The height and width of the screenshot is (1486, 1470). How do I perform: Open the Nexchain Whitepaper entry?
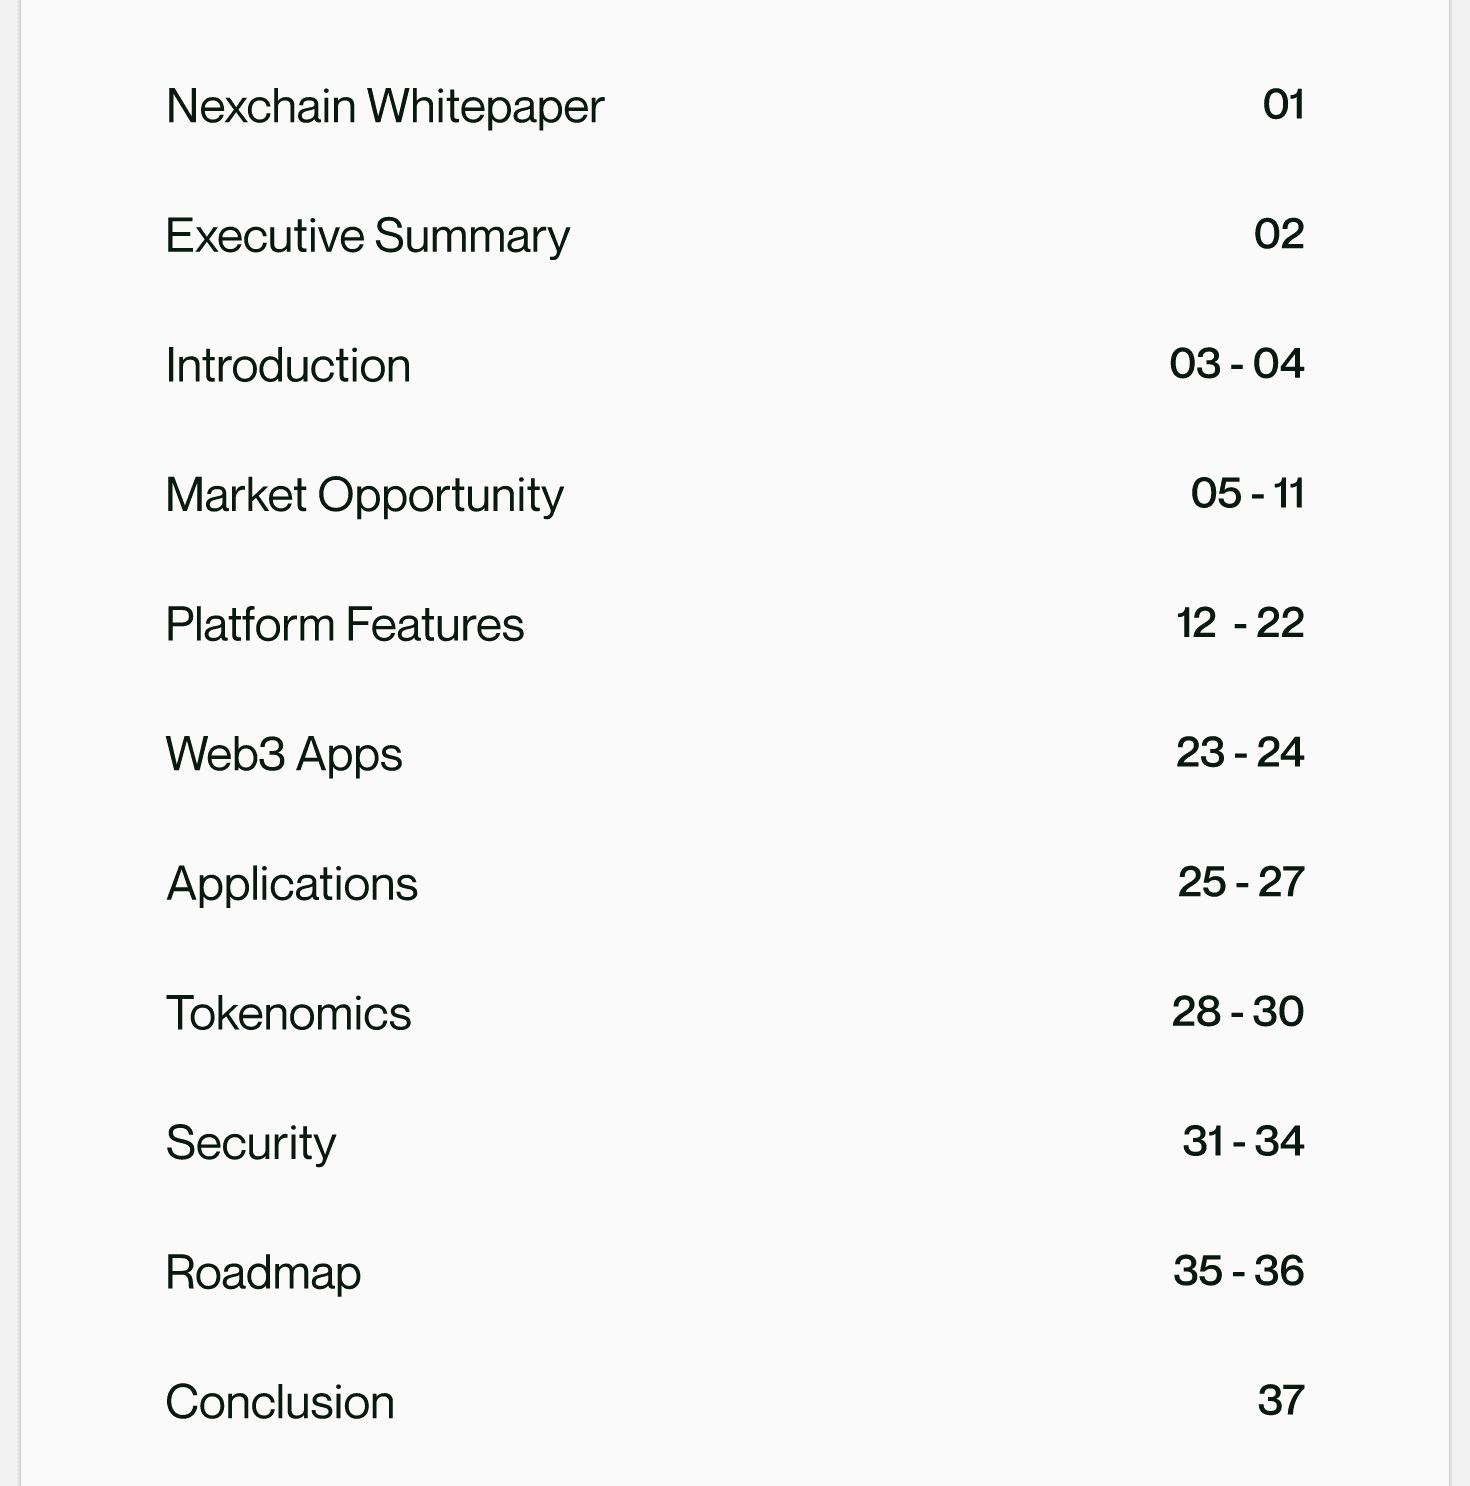pyautogui.click(x=385, y=107)
